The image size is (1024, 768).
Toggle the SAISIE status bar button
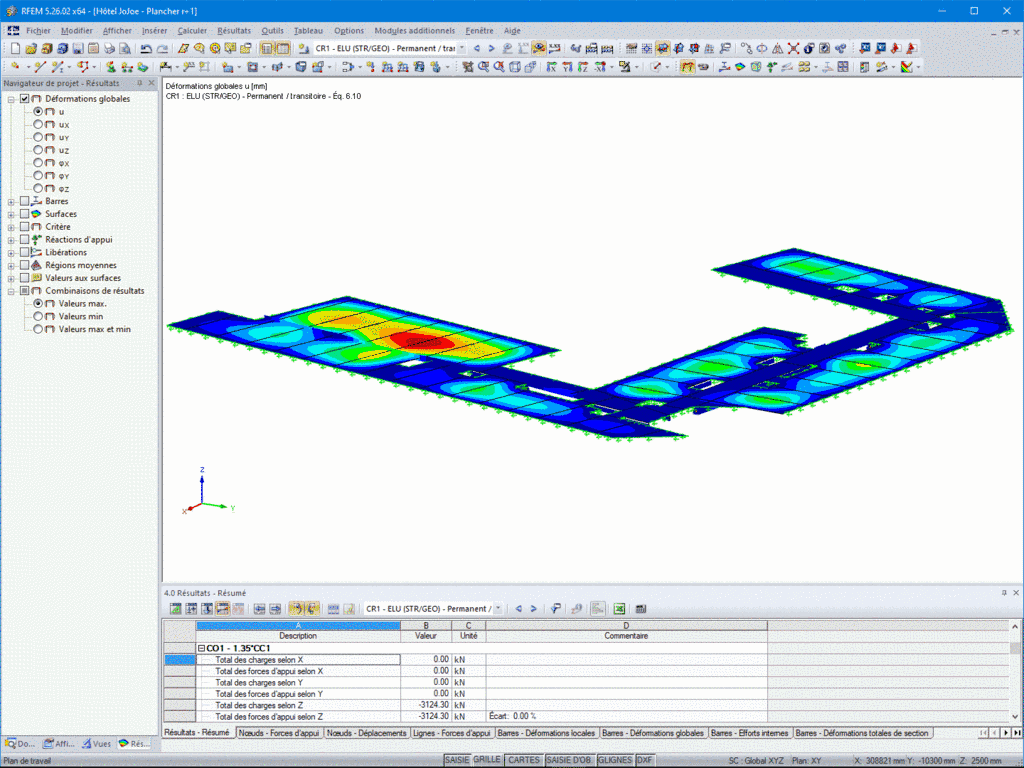(x=457, y=760)
